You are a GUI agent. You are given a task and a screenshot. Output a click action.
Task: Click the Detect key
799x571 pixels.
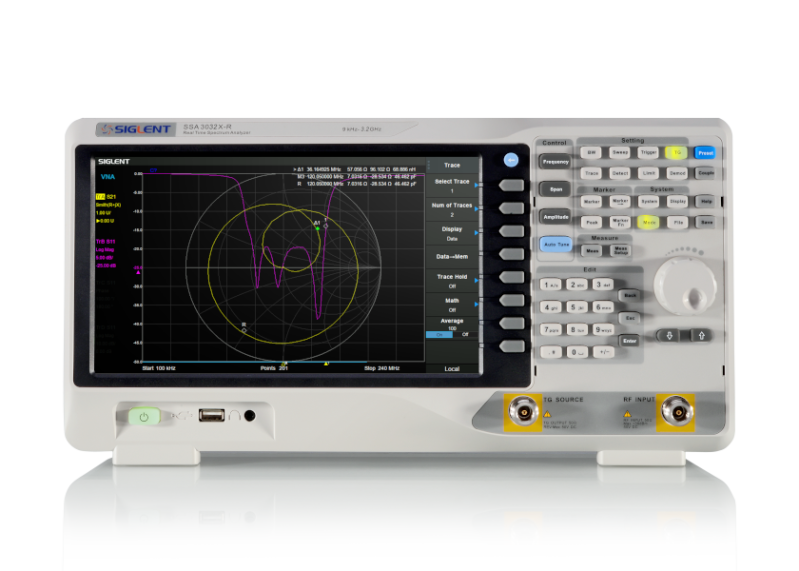click(620, 173)
